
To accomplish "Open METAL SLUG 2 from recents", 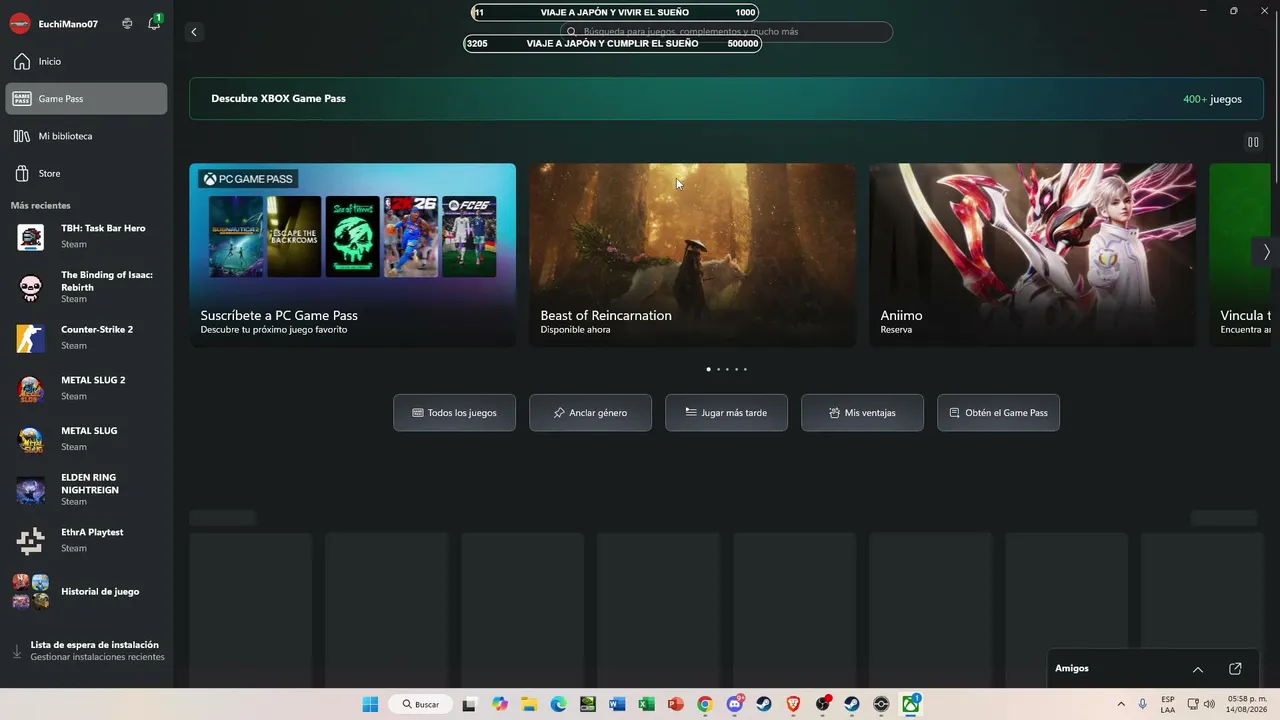I will [x=86, y=389].
